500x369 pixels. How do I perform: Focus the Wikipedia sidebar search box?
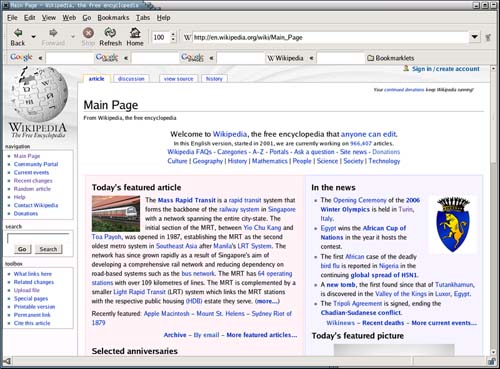point(38,238)
